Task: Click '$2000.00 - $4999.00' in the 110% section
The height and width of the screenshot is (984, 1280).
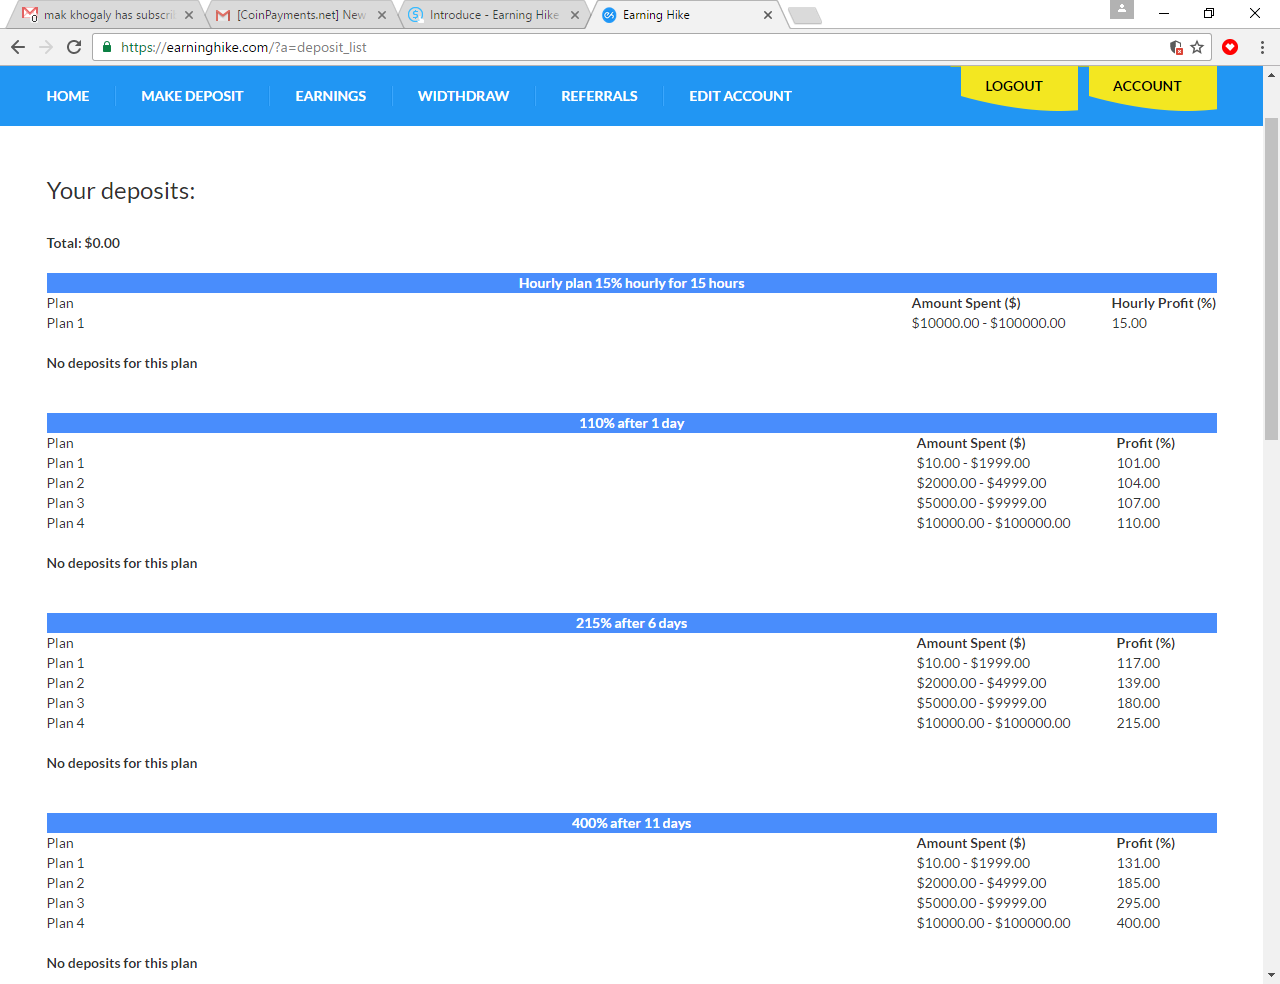Action: point(982,483)
